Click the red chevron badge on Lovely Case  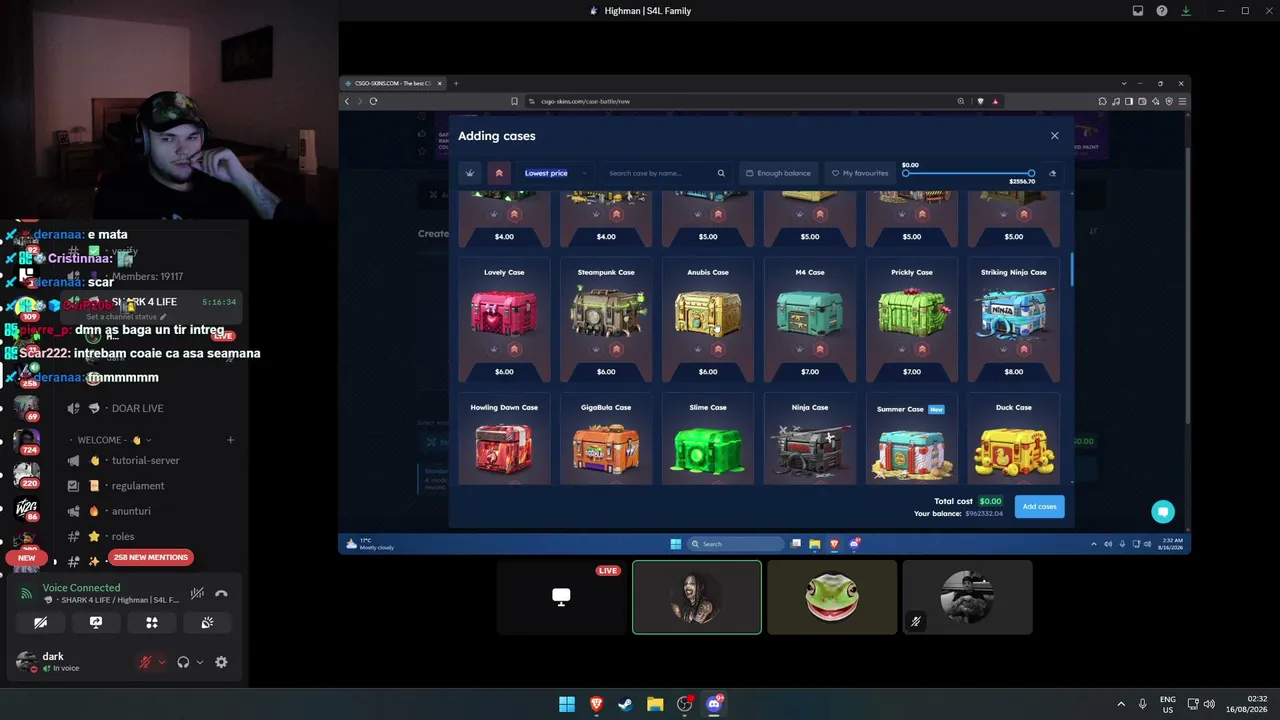tap(514, 349)
